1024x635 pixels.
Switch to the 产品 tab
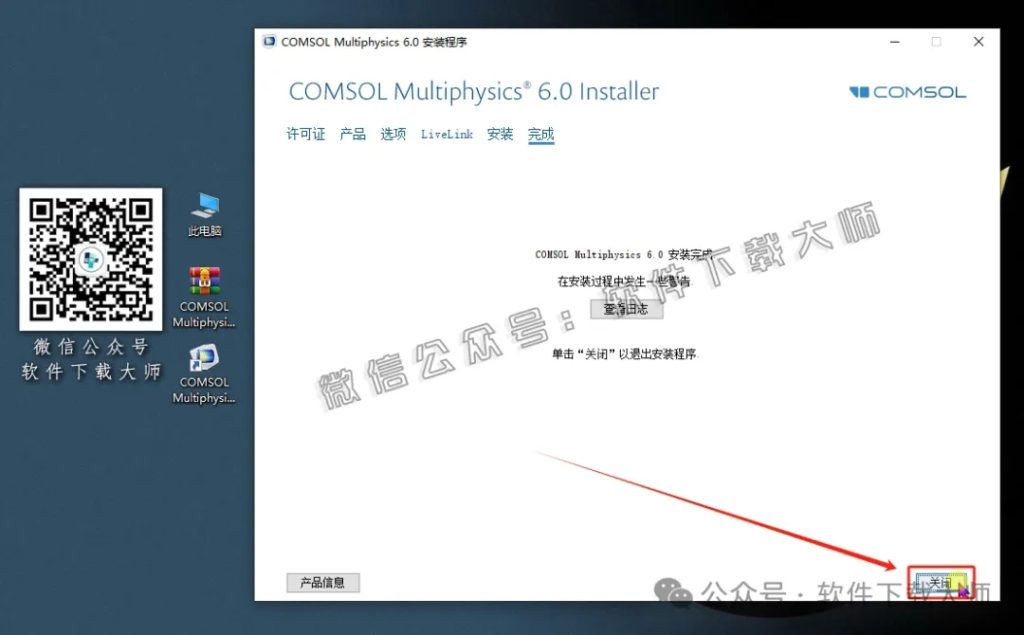pyautogui.click(x=351, y=134)
